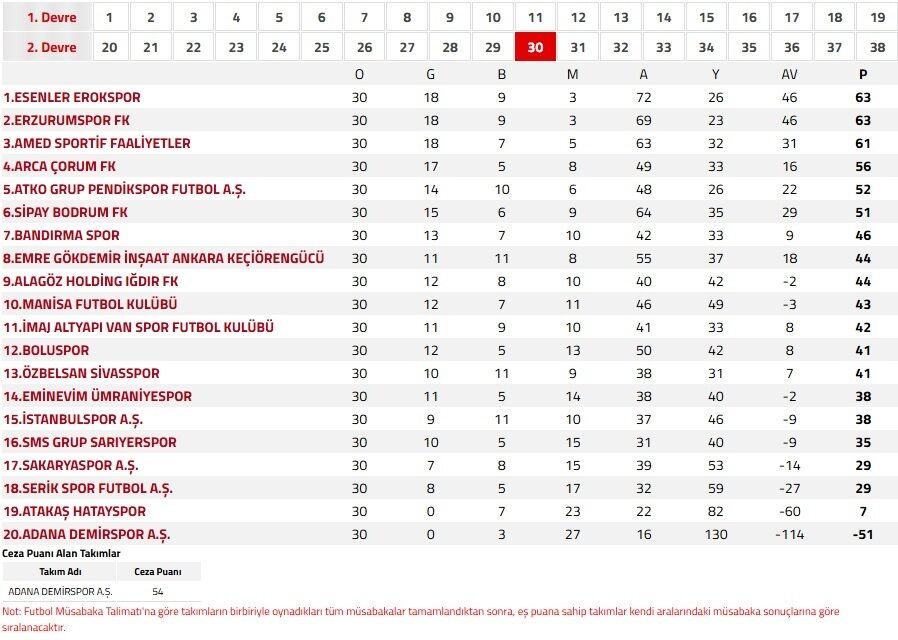The width and height of the screenshot is (898, 640).
Task: Click Boluspor team name
Action: tap(46, 351)
